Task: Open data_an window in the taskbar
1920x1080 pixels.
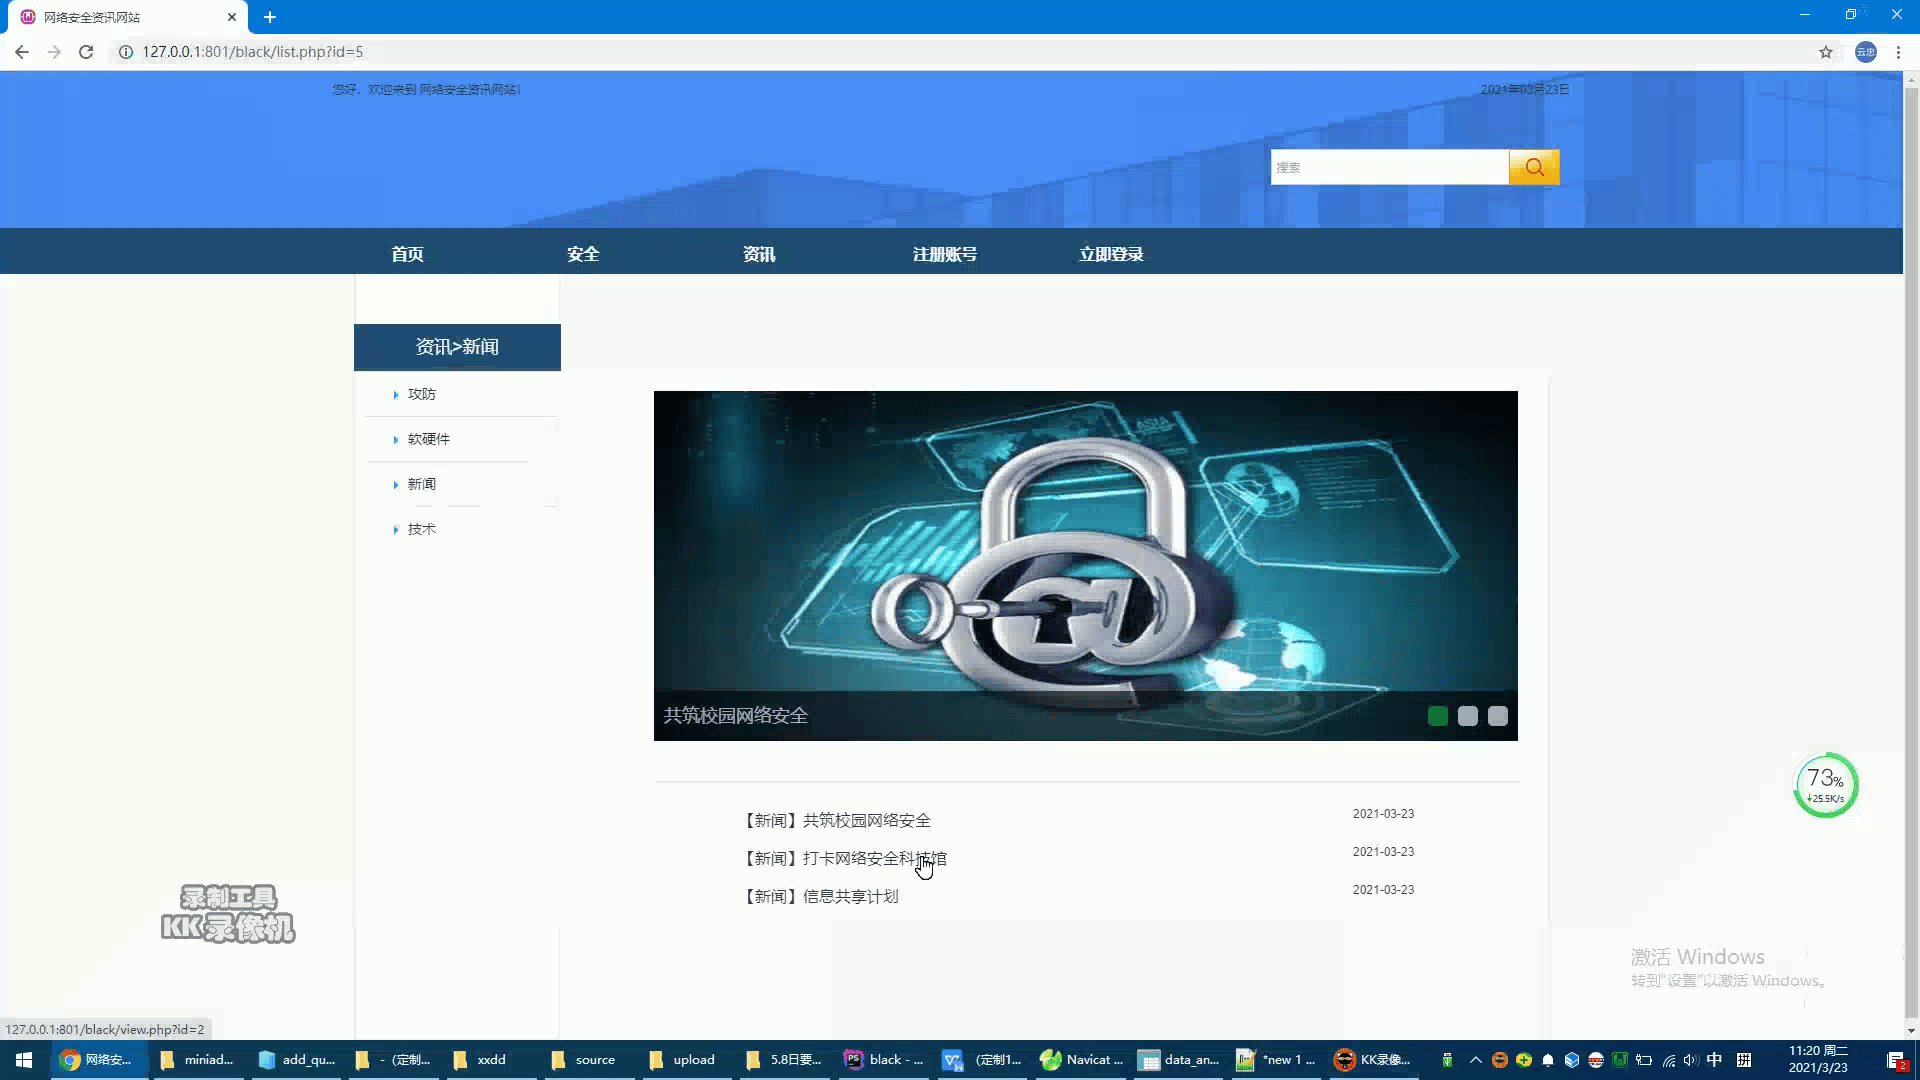Action: tap(1180, 1060)
